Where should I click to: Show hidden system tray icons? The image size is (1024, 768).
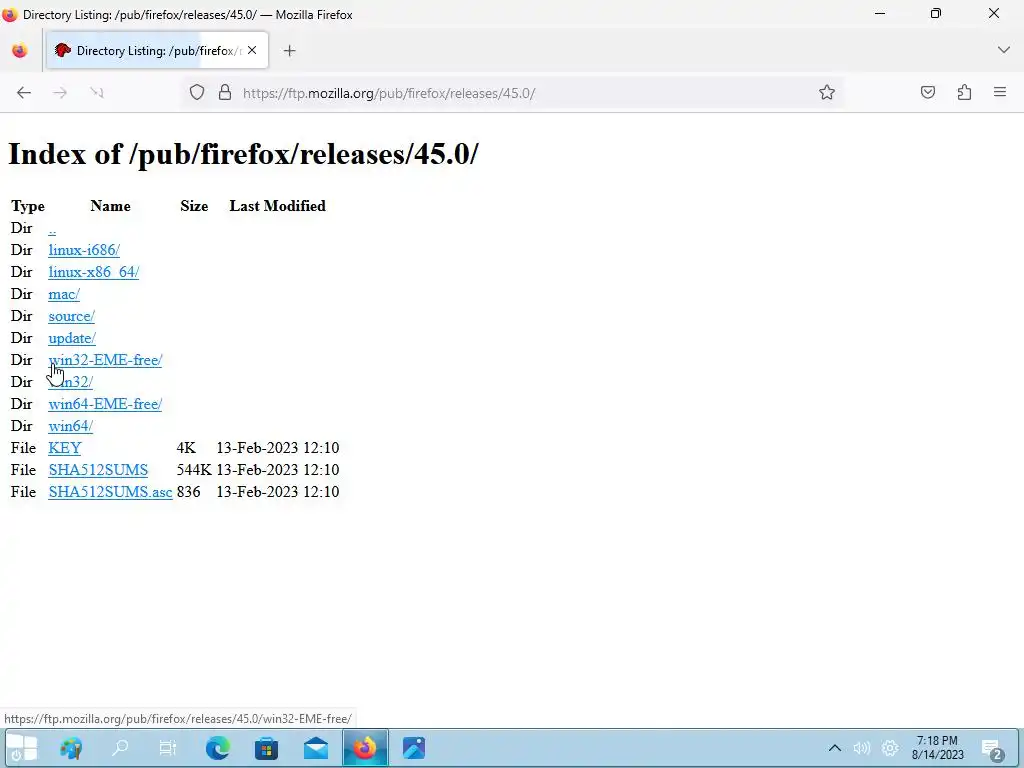point(835,748)
